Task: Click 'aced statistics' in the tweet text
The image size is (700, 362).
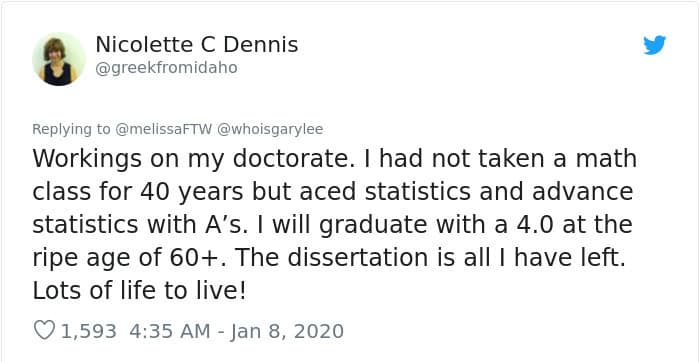Action: point(385,192)
